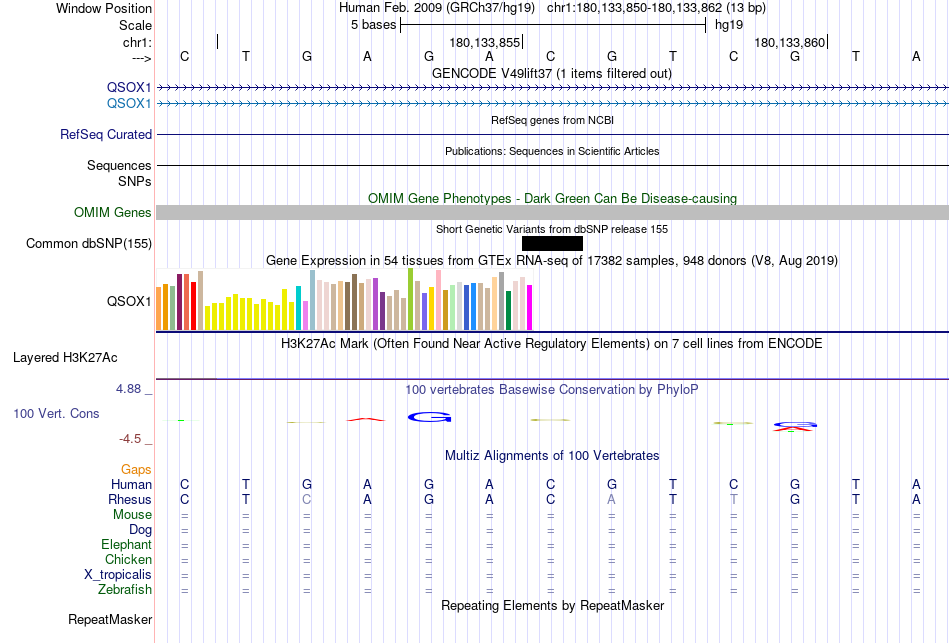950x643 pixels.
Task: Open the GTEx Gene Expression track title
Action: [552, 261]
